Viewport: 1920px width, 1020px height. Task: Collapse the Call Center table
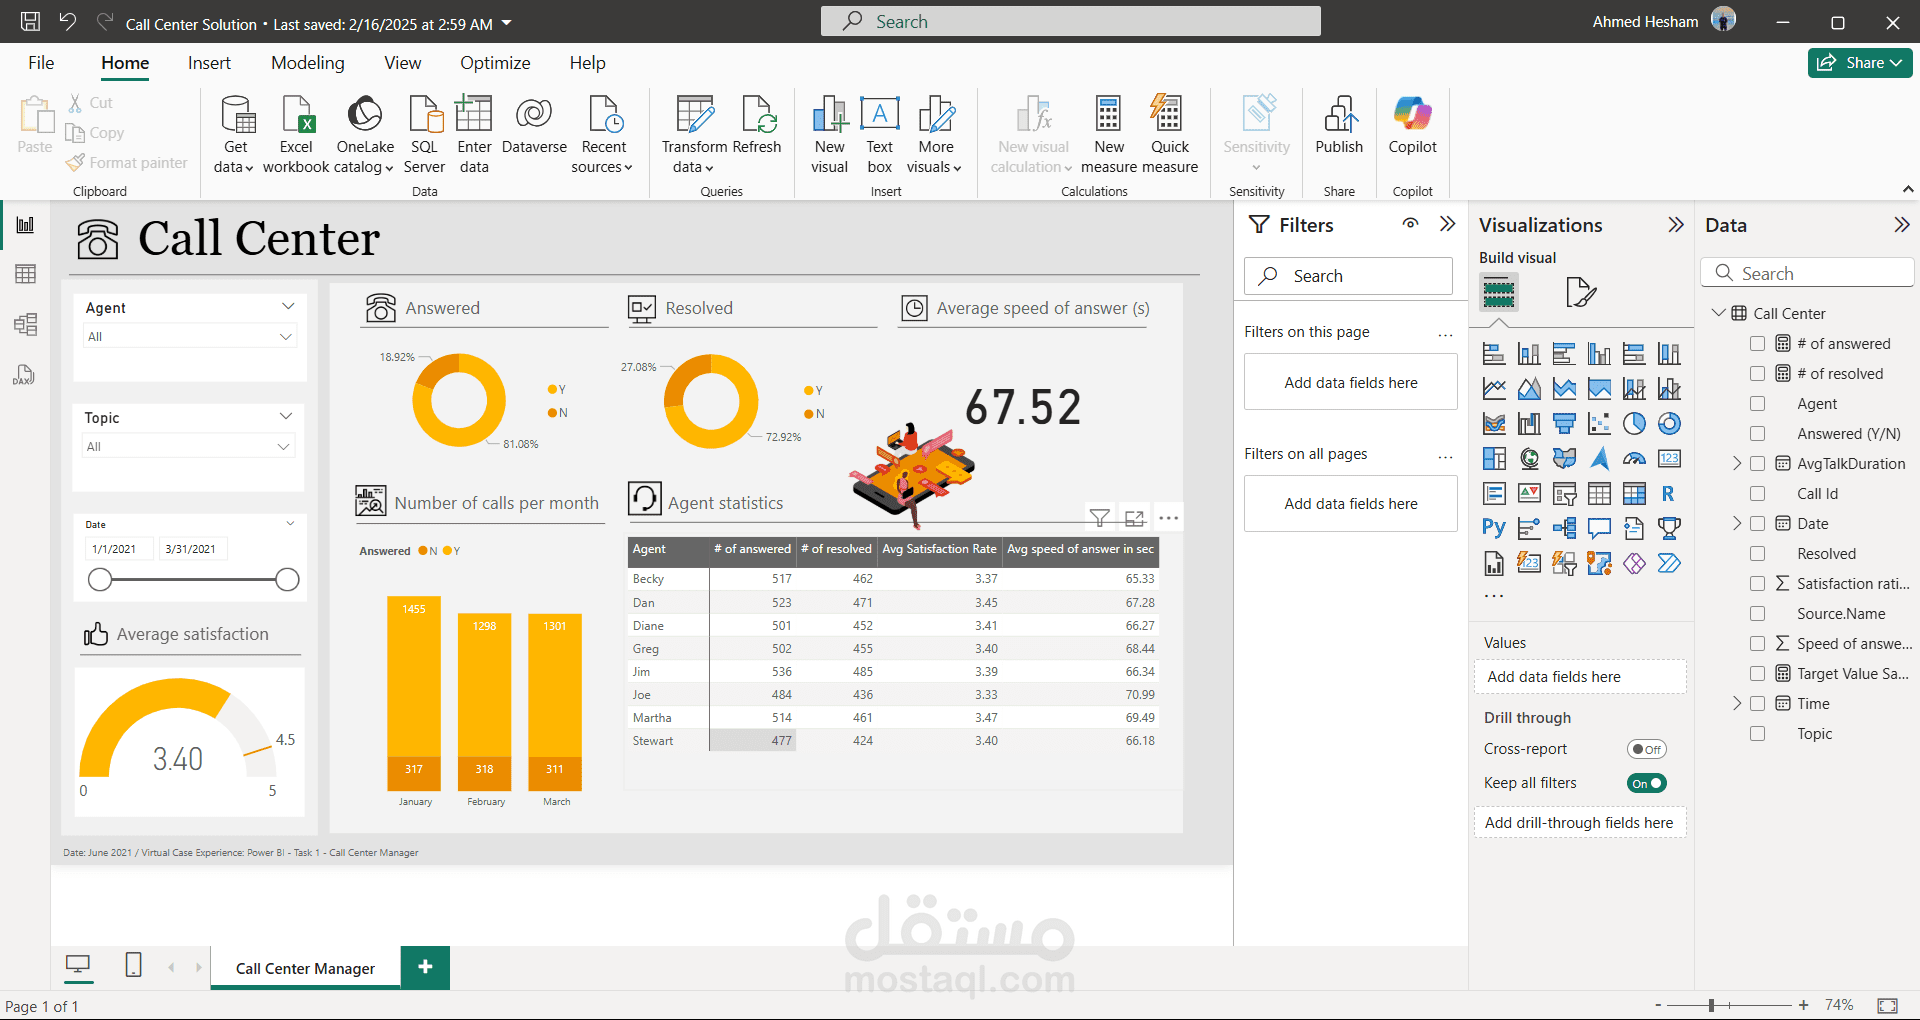point(1719,313)
